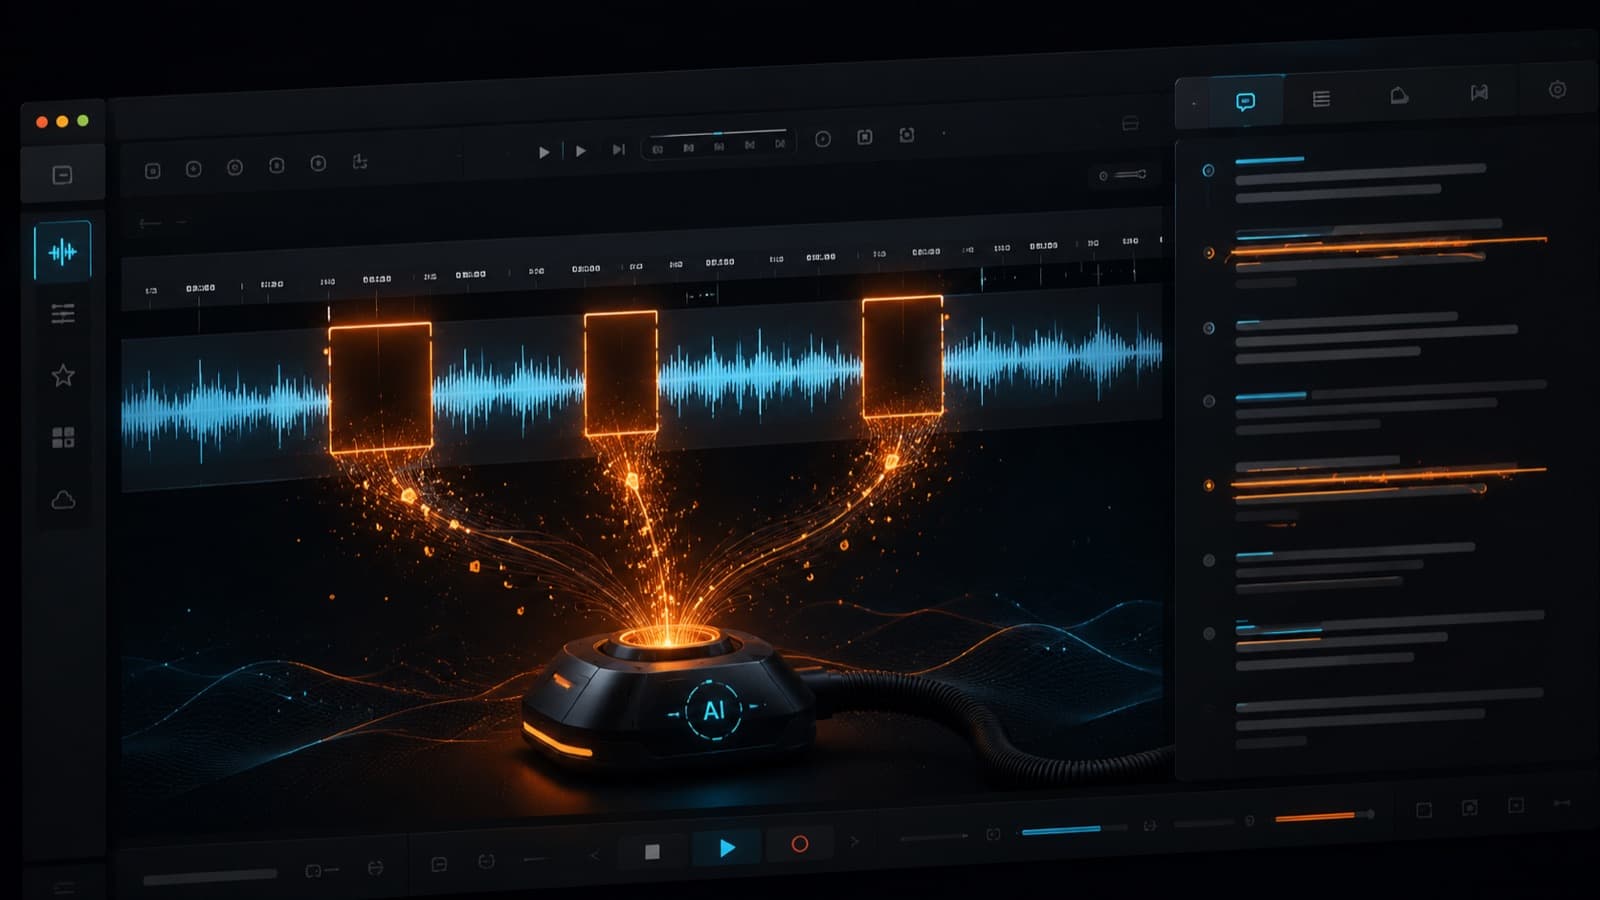
Task: Open the grid layout icon in the sidebar
Action: (x=63, y=437)
